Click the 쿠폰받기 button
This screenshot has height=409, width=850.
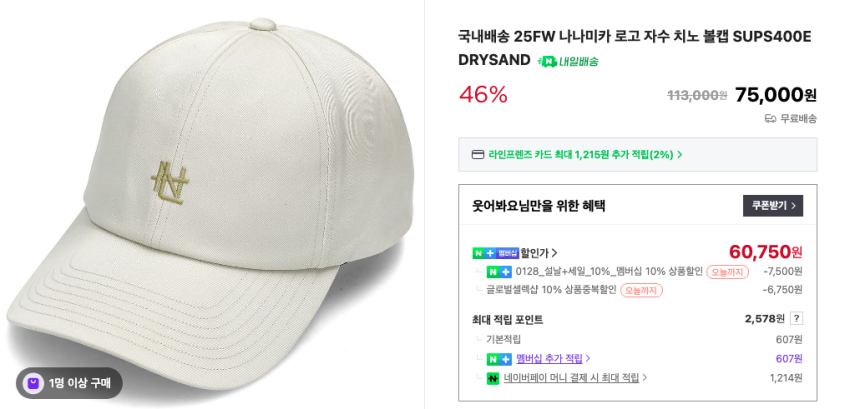pos(772,206)
